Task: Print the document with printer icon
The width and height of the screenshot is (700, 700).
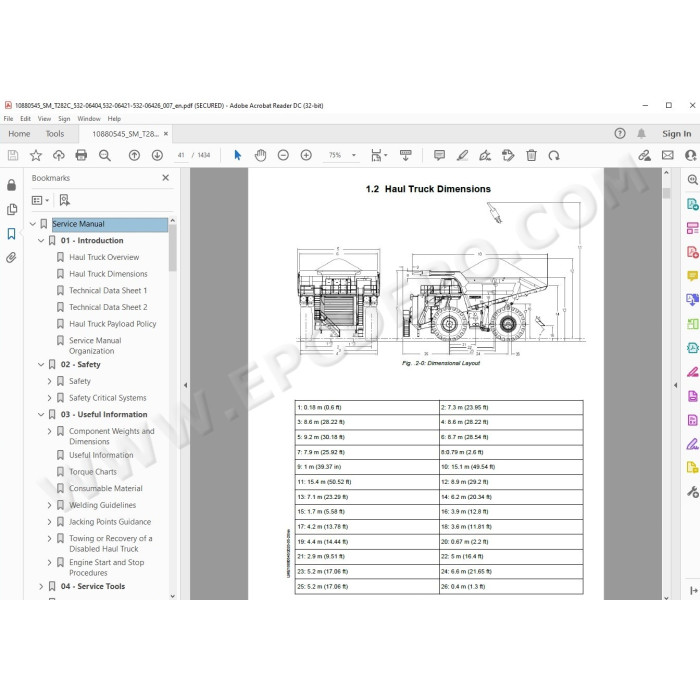Action: pos(81,155)
